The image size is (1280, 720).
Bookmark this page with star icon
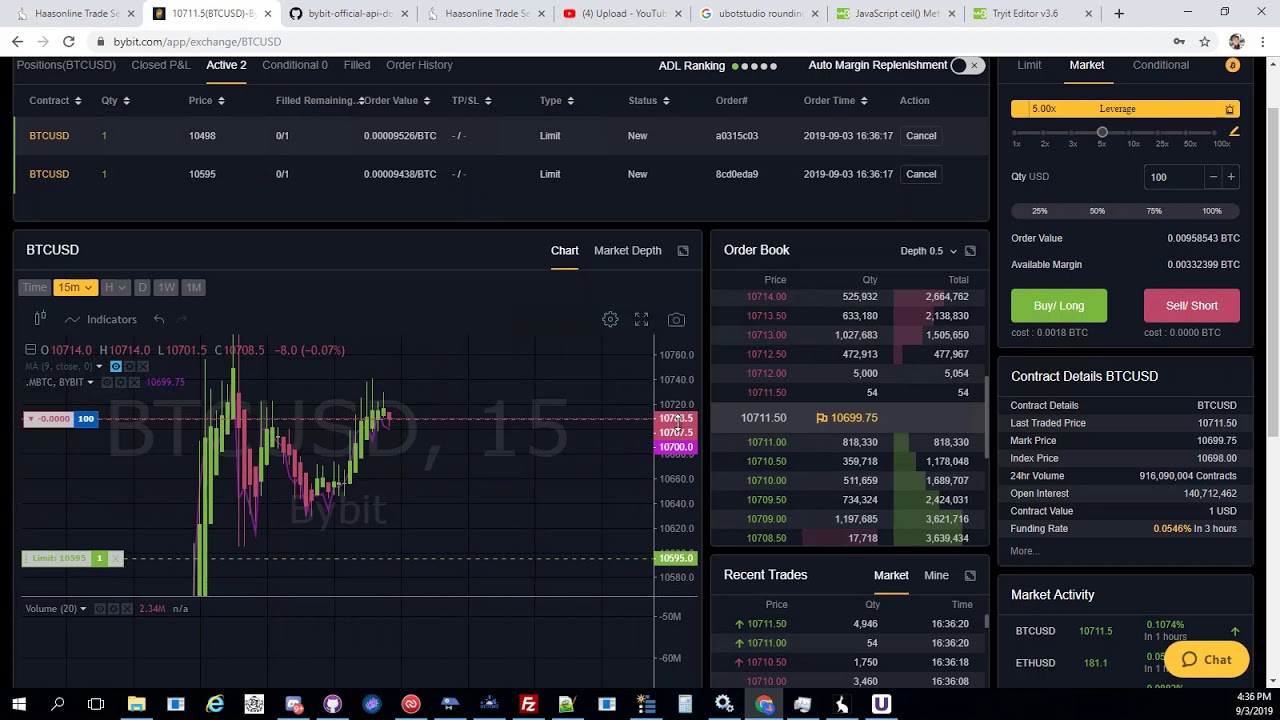1205,42
